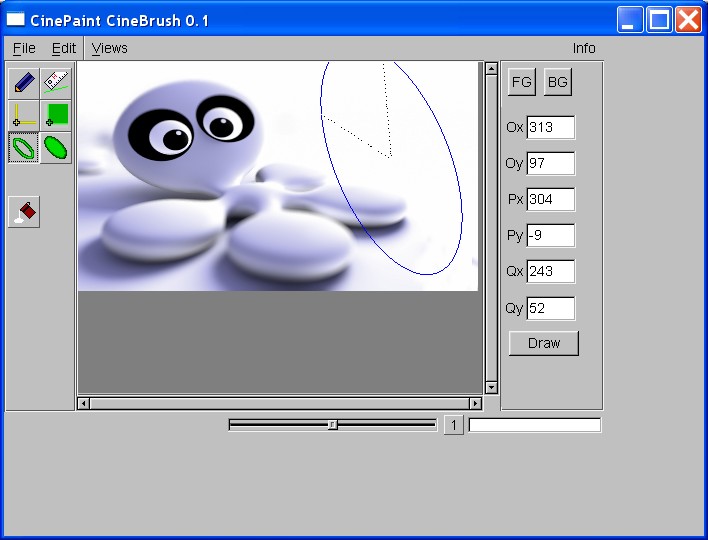This screenshot has width=708, height=540.
Task: Click the Px input field
Action: 551,199
